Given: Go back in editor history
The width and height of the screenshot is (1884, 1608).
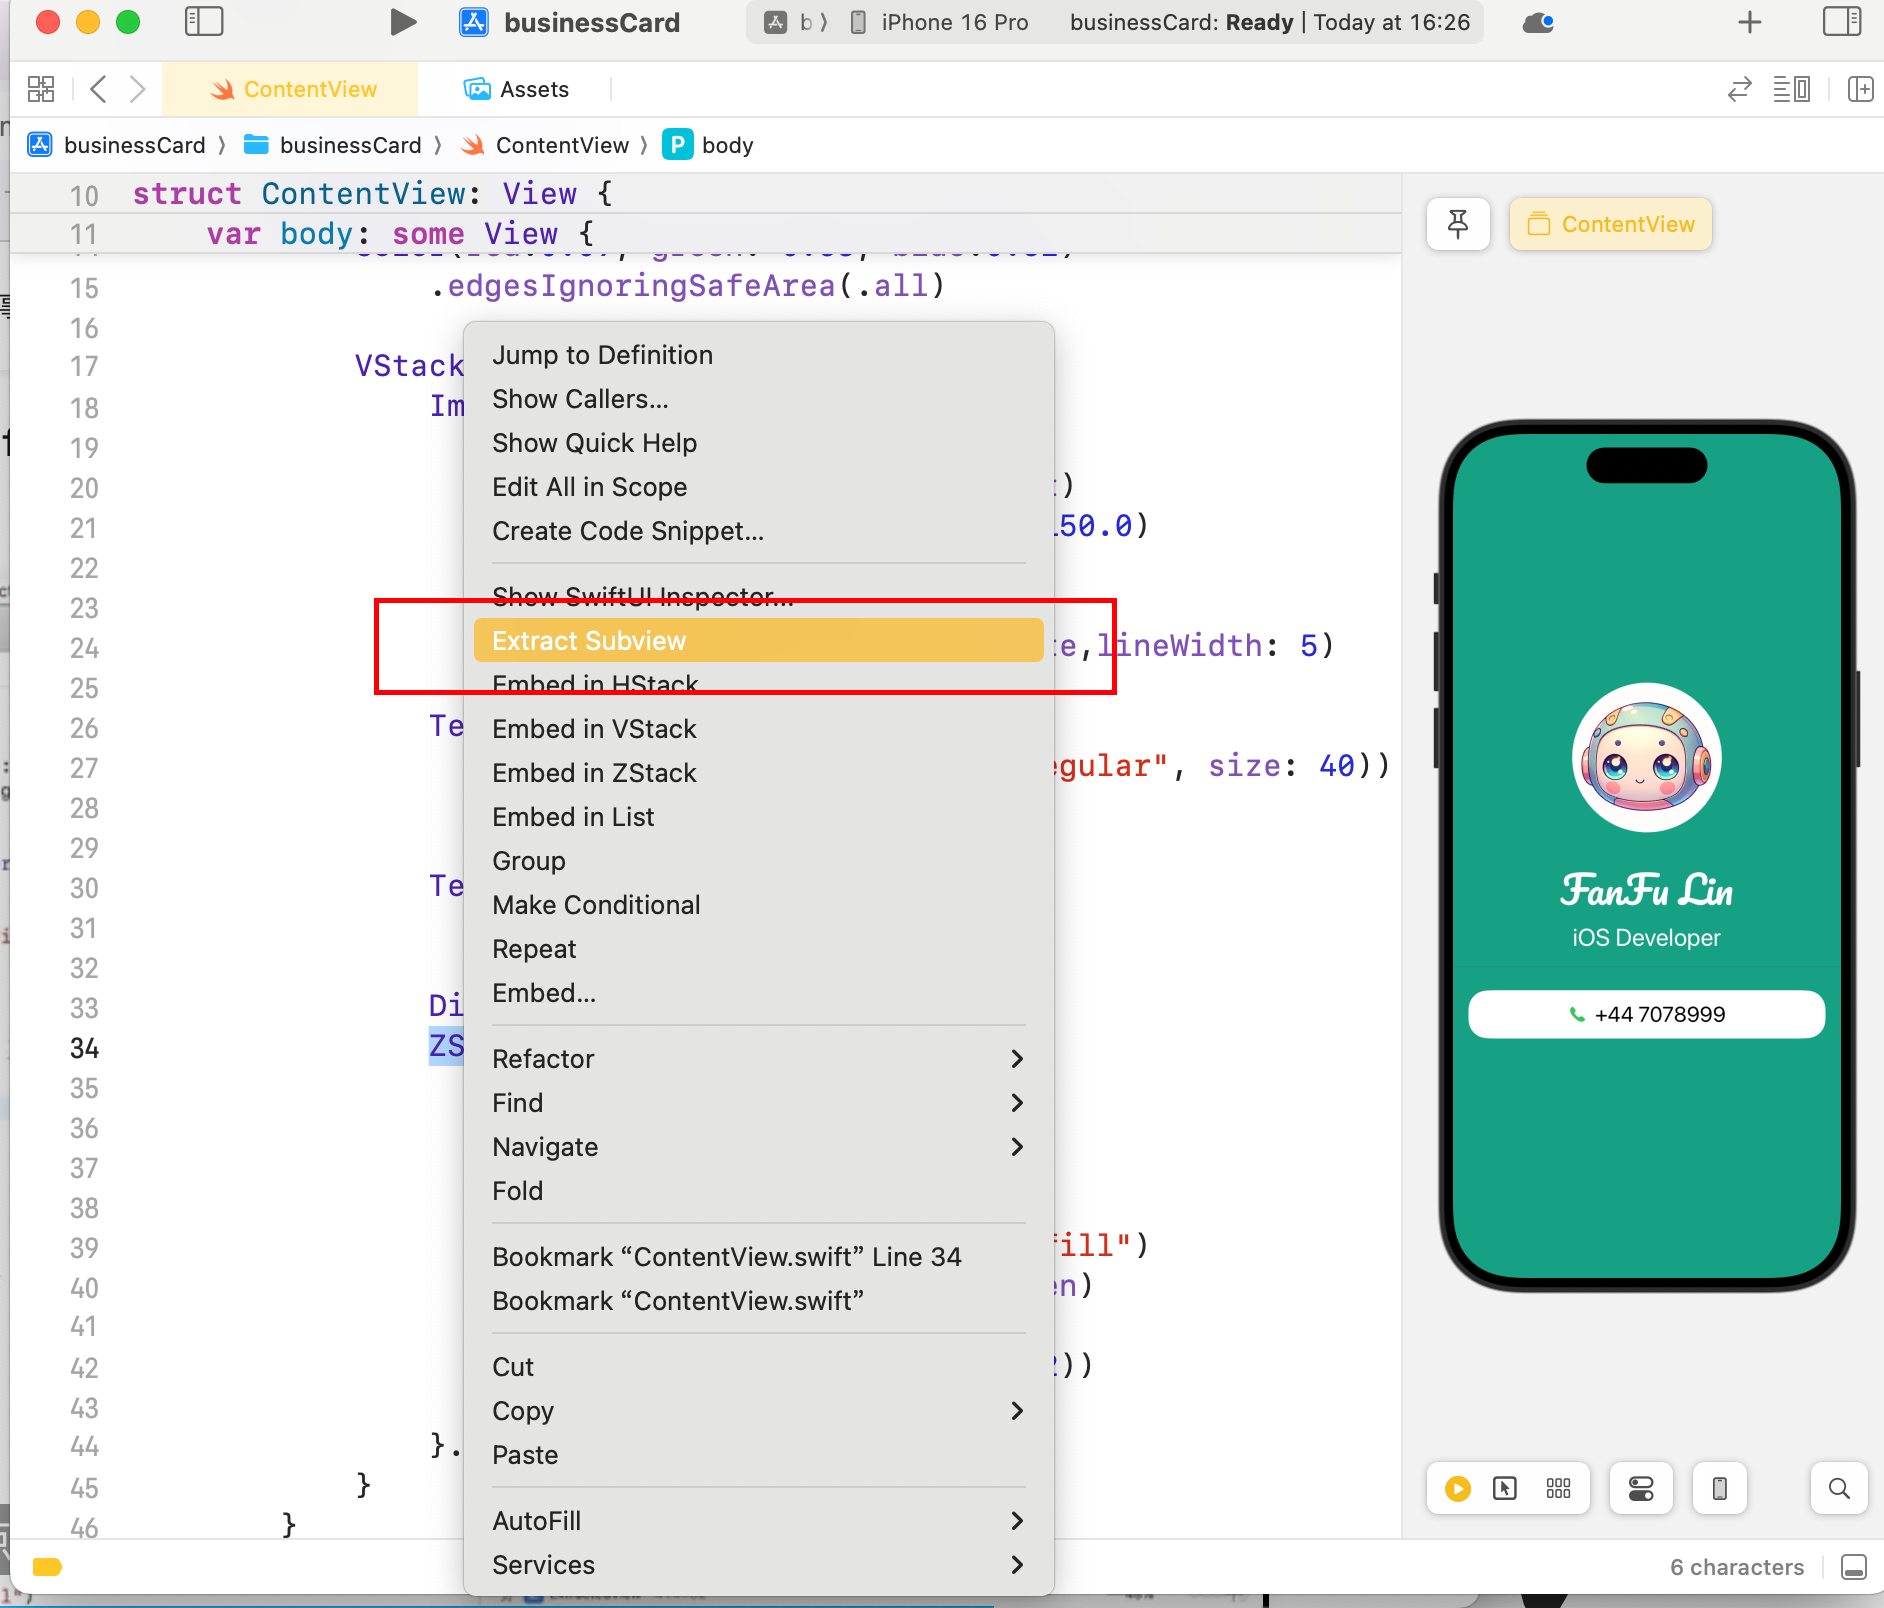Looking at the screenshot, I should click(x=98, y=89).
